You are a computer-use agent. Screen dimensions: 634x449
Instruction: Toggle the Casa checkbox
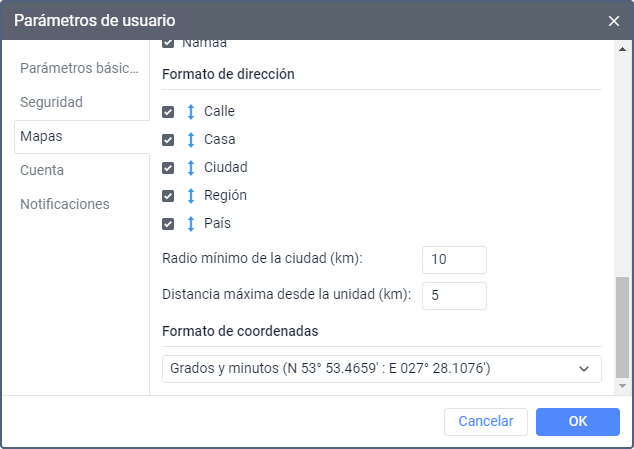[168, 140]
